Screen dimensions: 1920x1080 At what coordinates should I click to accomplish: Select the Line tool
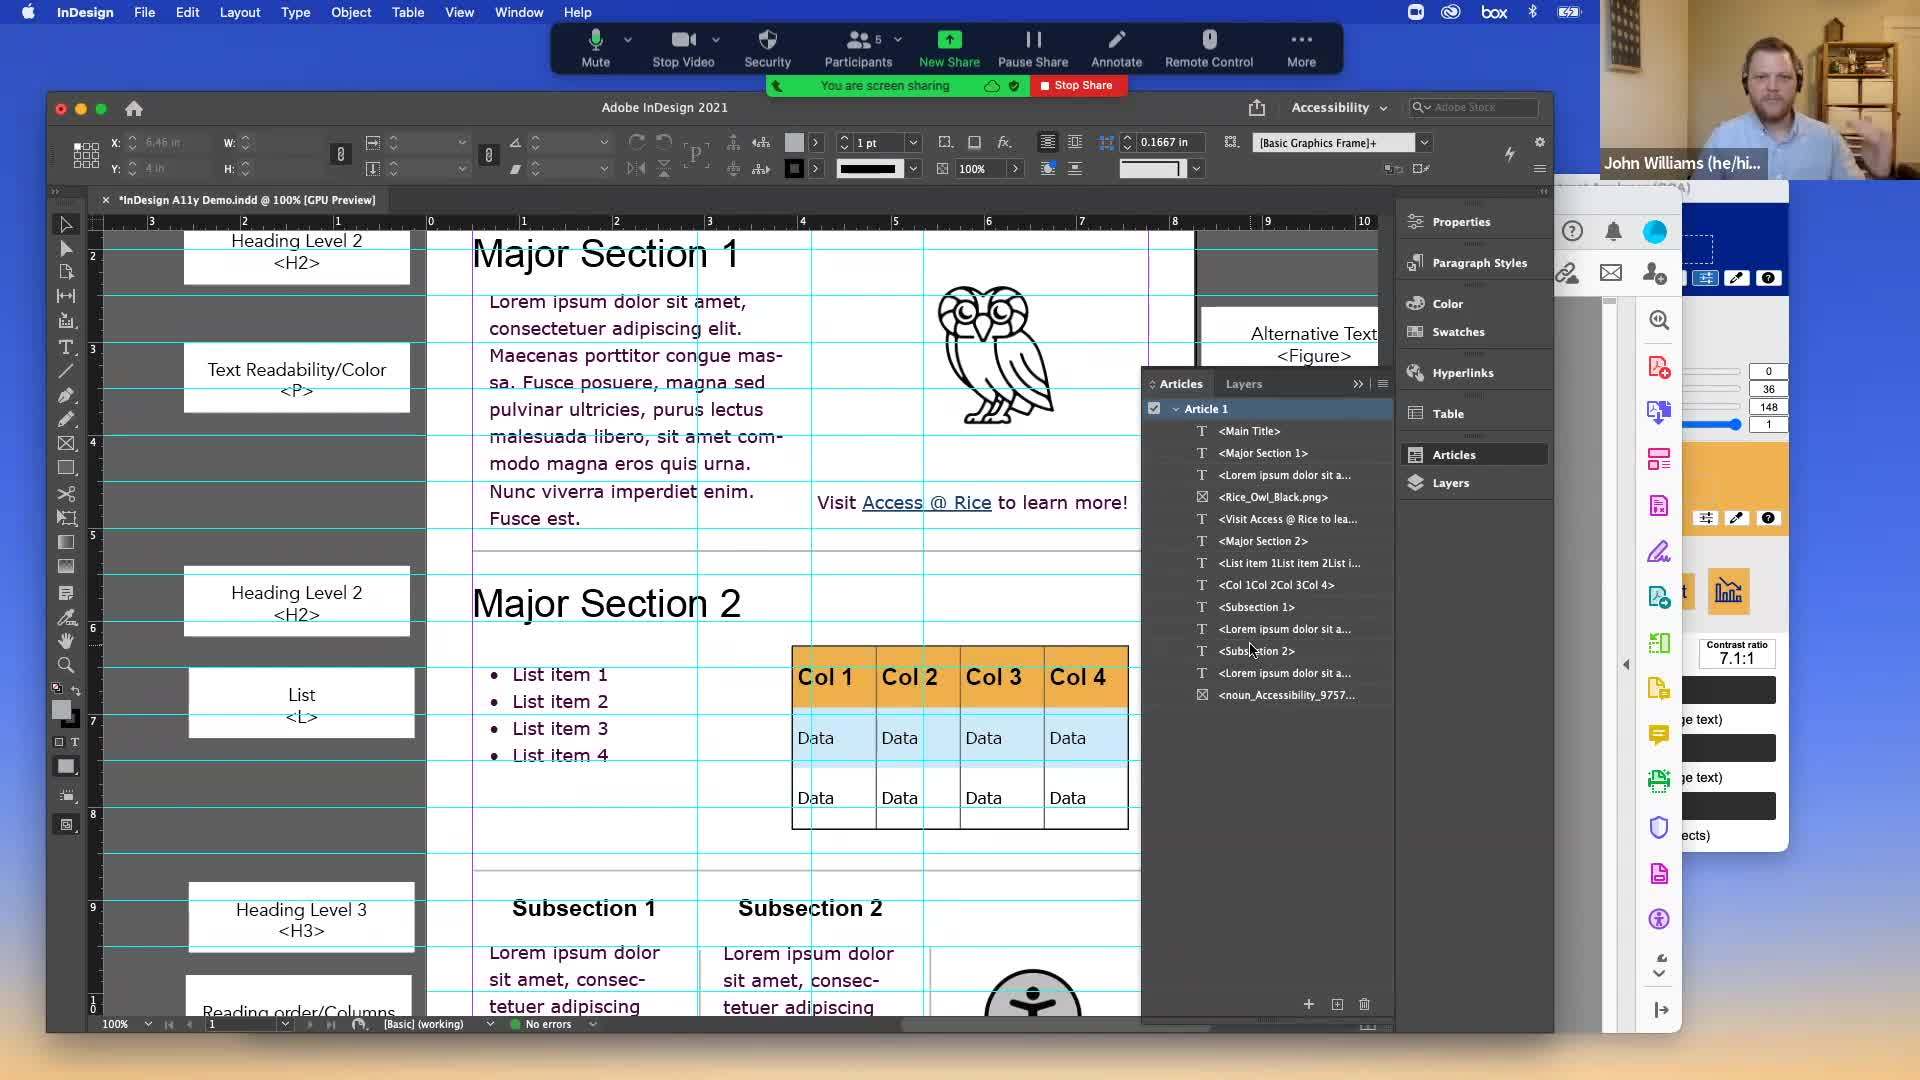click(x=66, y=371)
